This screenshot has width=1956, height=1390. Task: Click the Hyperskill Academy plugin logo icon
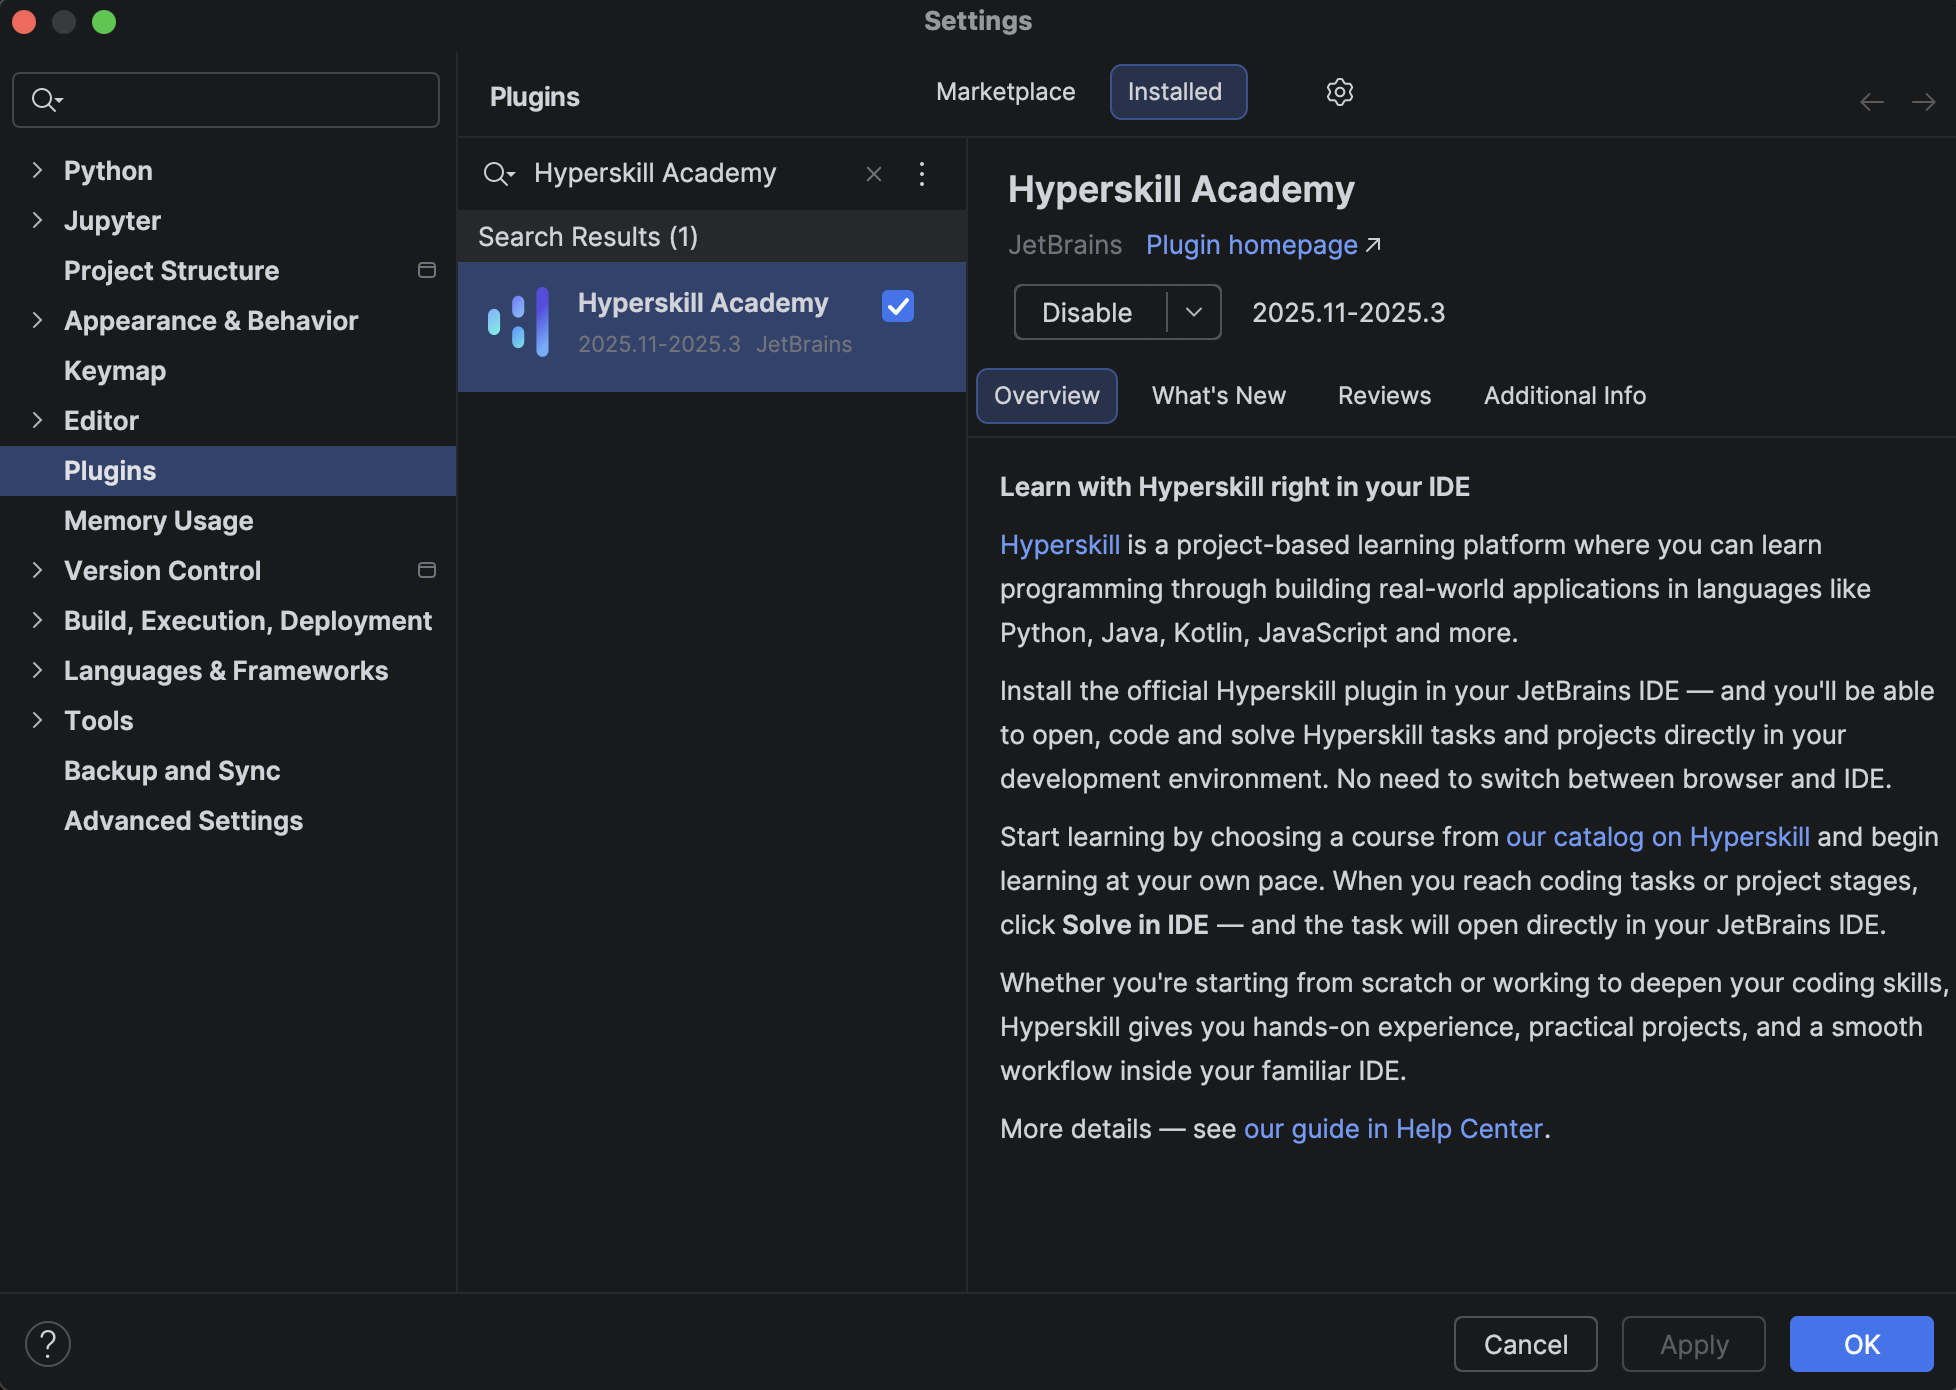[x=518, y=322]
